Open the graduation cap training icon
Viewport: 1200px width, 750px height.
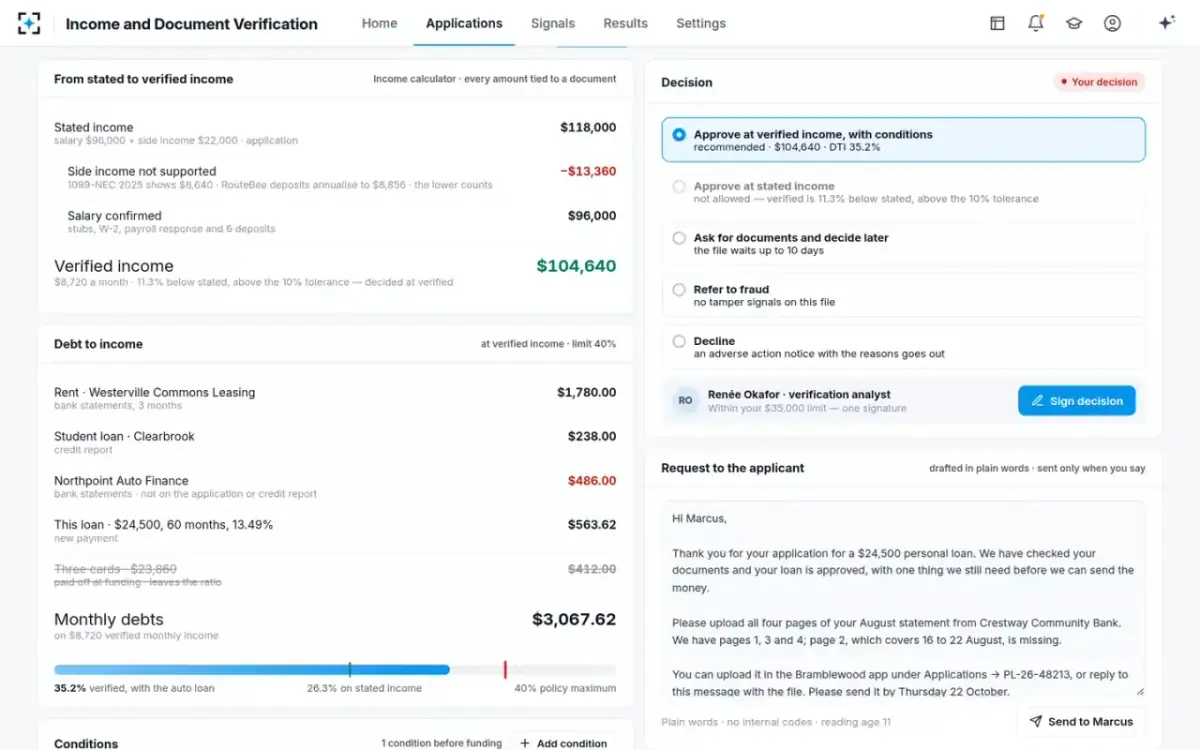click(x=1074, y=23)
